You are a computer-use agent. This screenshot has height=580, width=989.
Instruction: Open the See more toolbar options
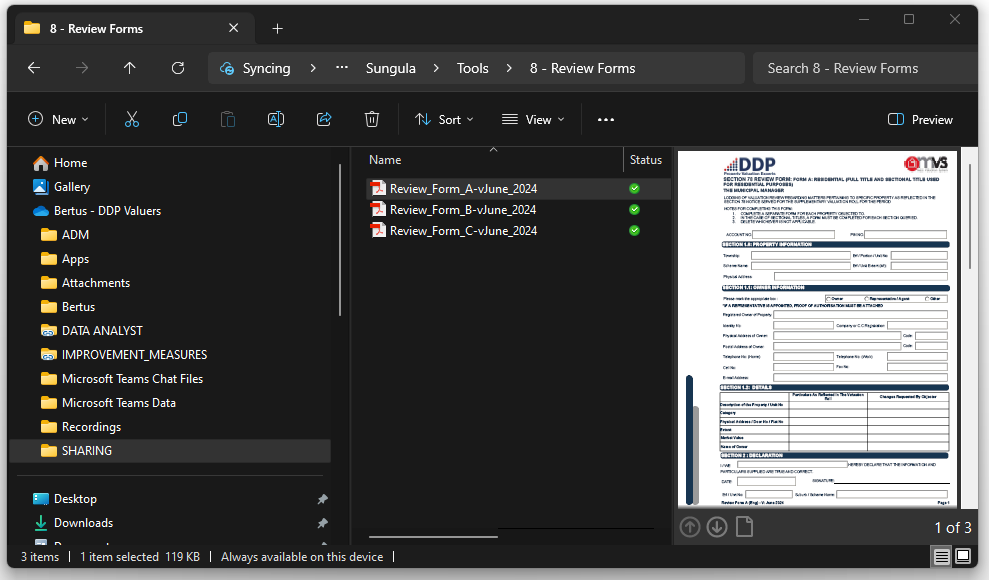pyautogui.click(x=606, y=119)
